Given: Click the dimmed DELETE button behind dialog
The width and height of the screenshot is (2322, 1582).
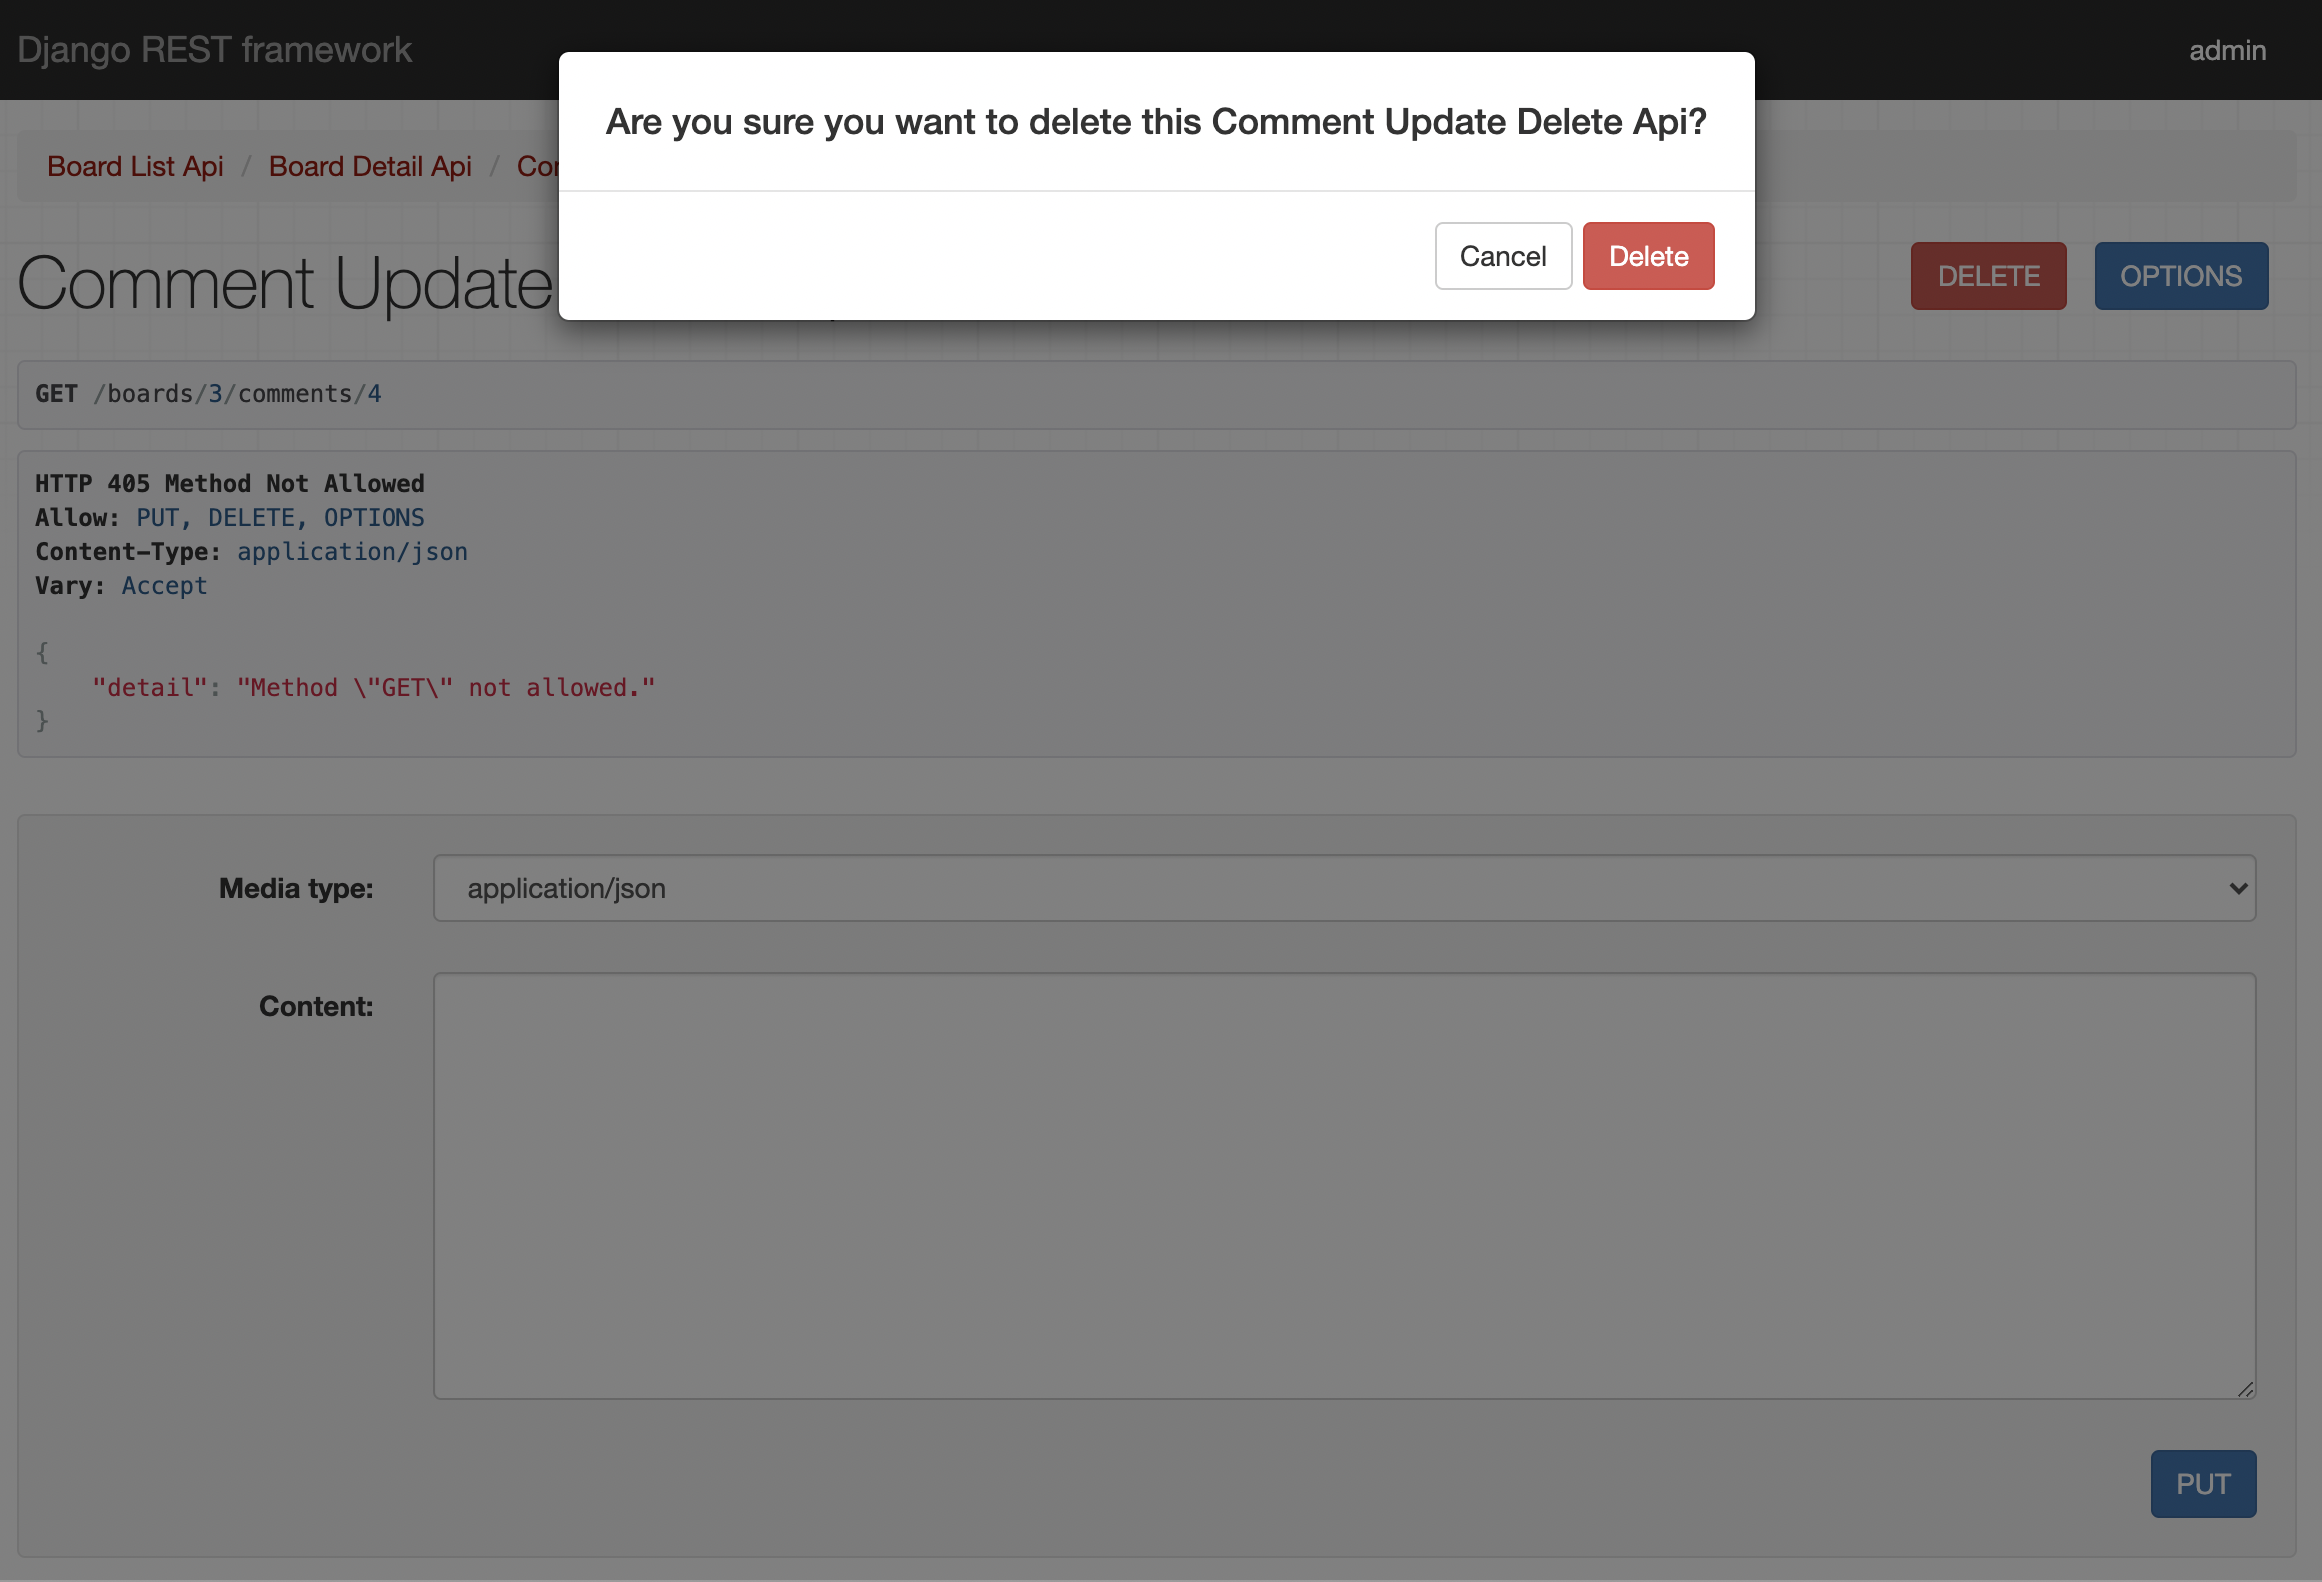Looking at the screenshot, I should [x=1988, y=276].
